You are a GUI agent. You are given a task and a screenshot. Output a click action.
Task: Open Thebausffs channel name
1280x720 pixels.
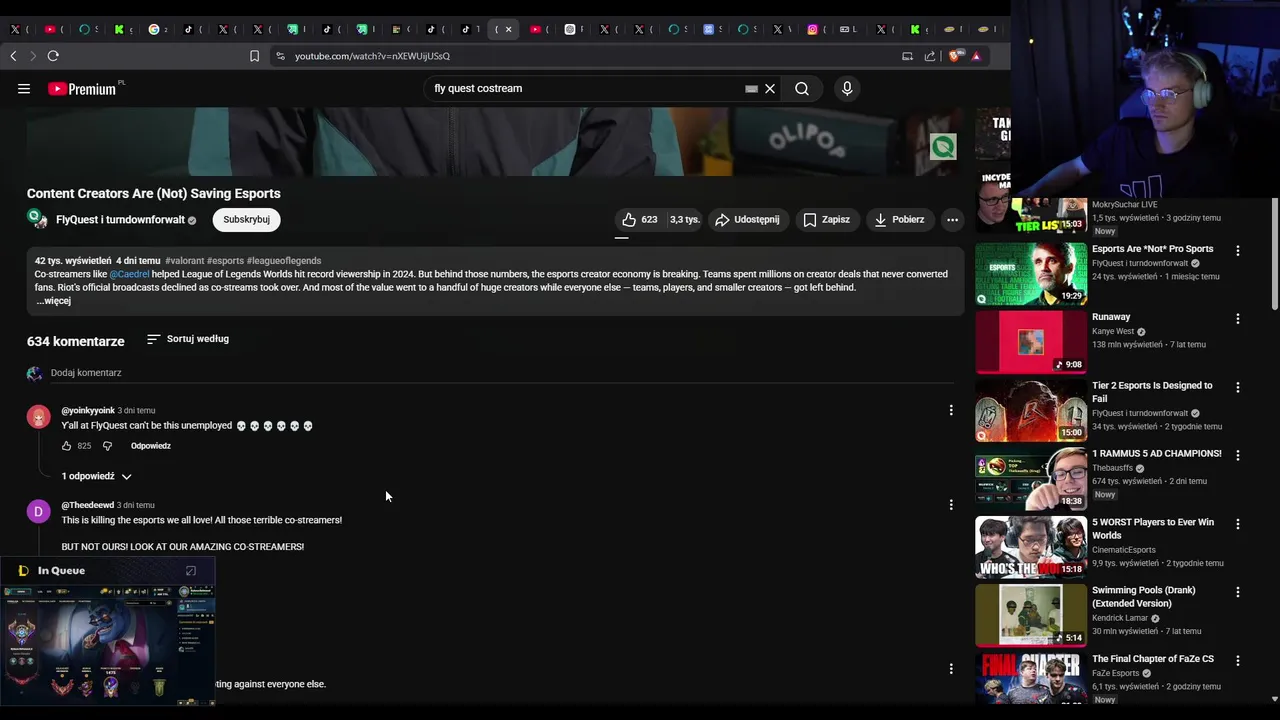(1113, 468)
